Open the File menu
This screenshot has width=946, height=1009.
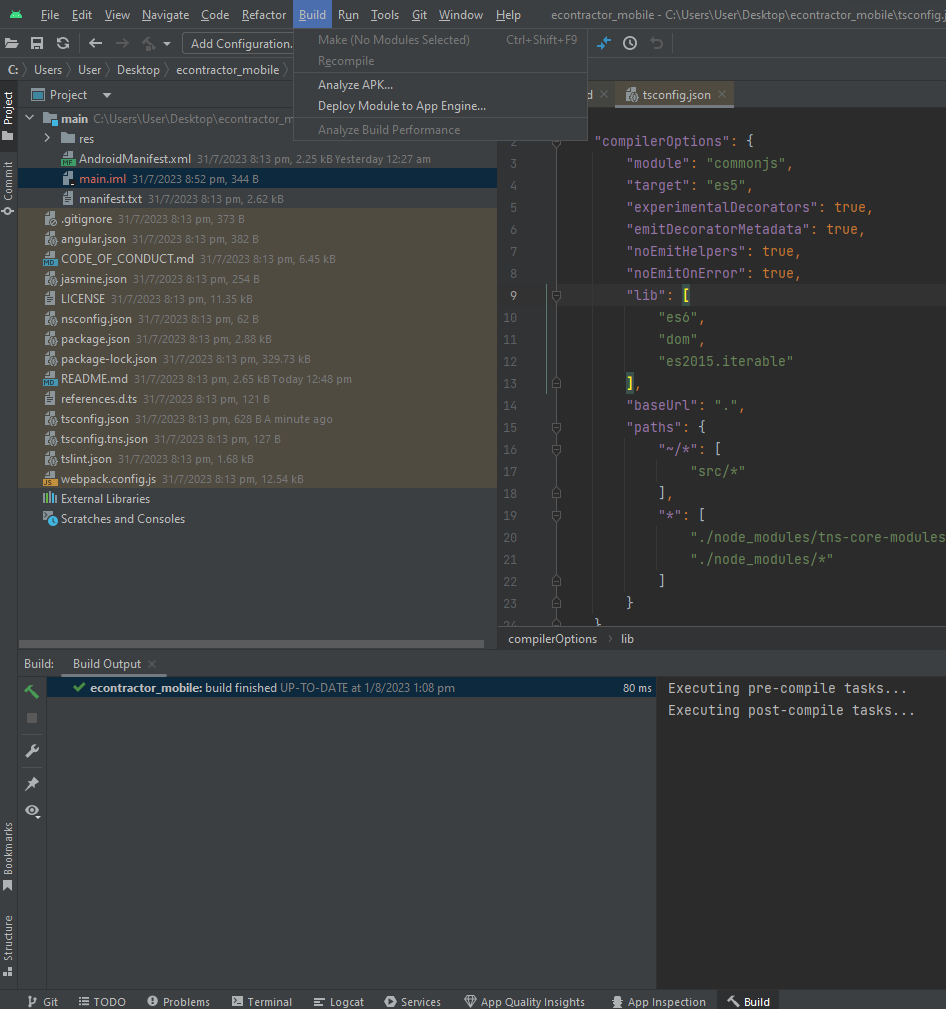click(50, 14)
